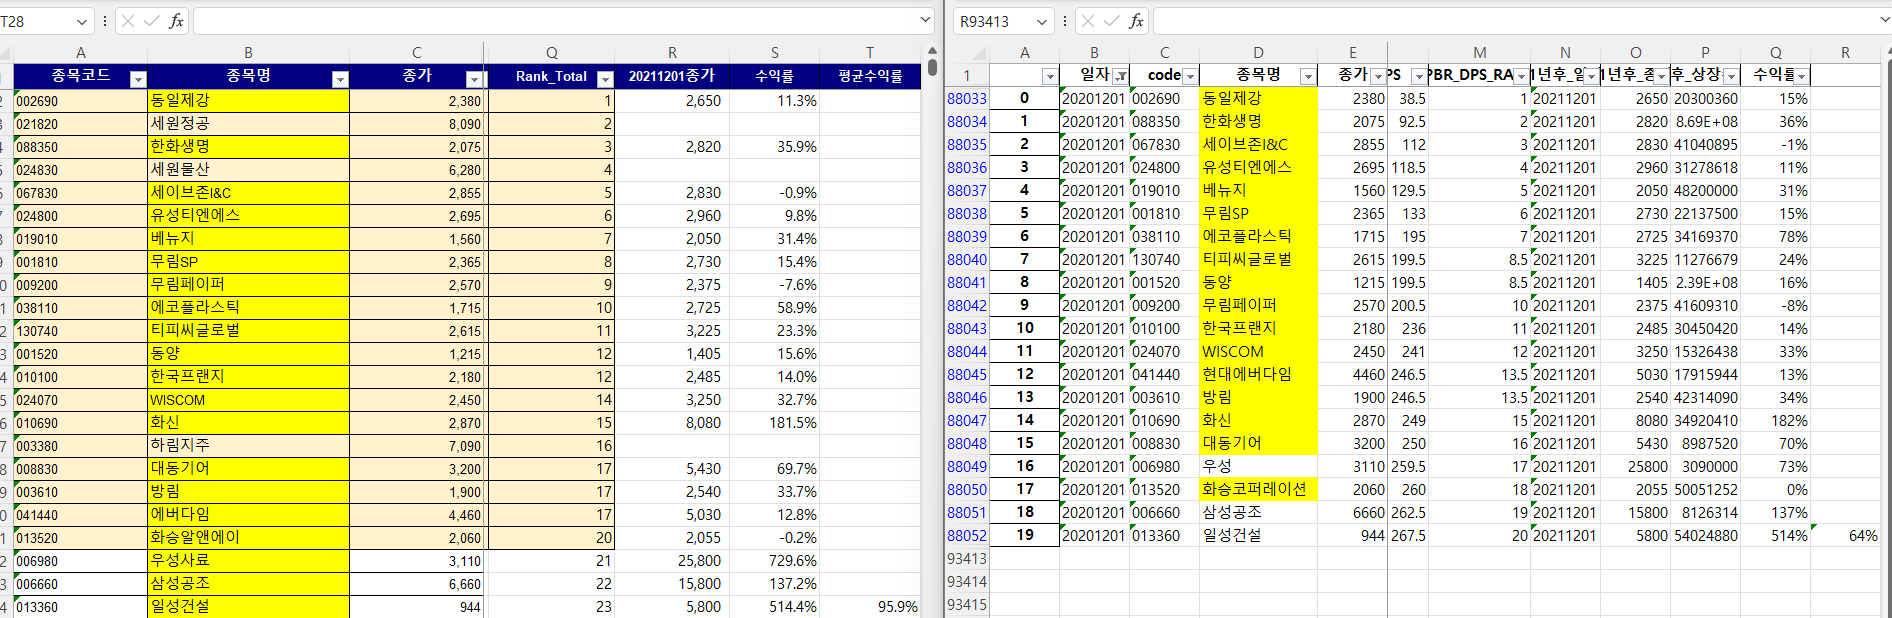The width and height of the screenshot is (1892, 618).
Task: Select row 93413 header in right window
Action: click(x=967, y=558)
